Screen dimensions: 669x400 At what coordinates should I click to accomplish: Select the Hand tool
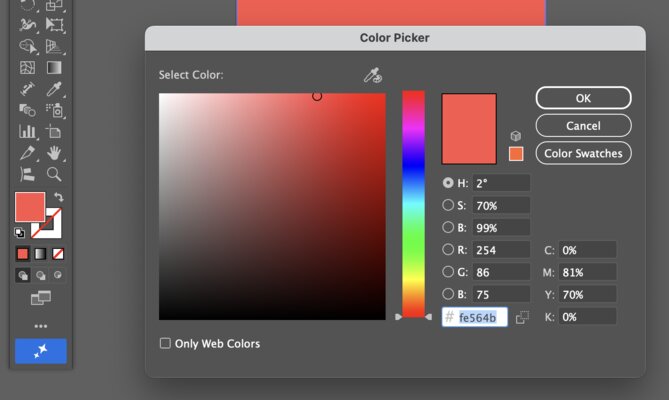pos(54,152)
